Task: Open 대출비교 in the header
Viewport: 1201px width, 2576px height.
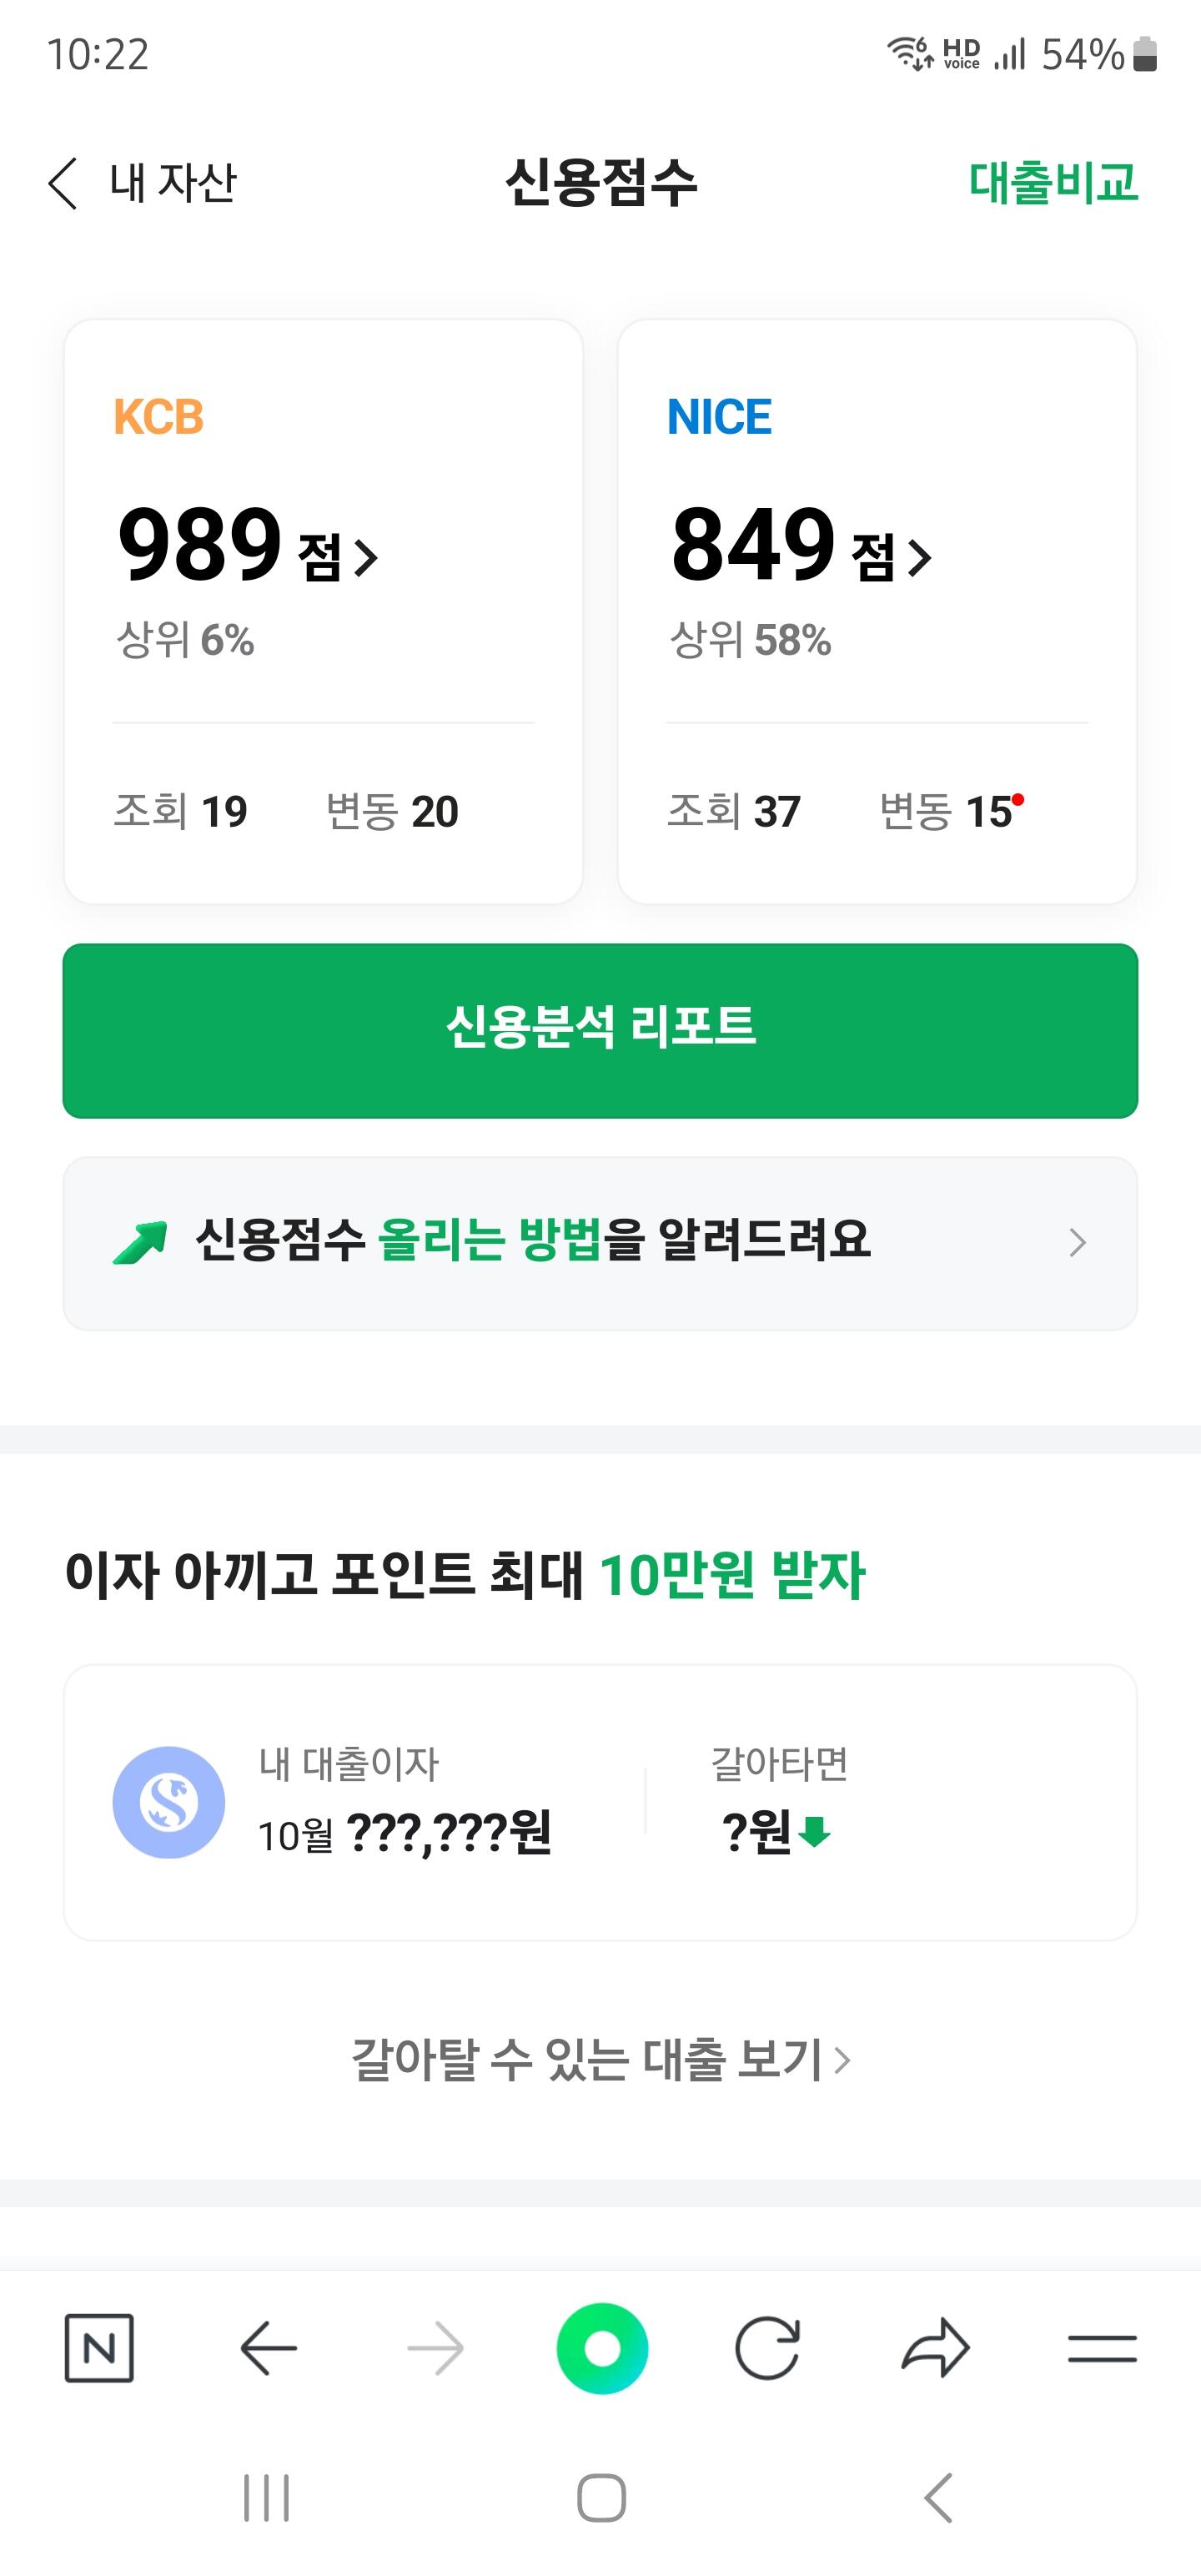Action: coord(1053,183)
